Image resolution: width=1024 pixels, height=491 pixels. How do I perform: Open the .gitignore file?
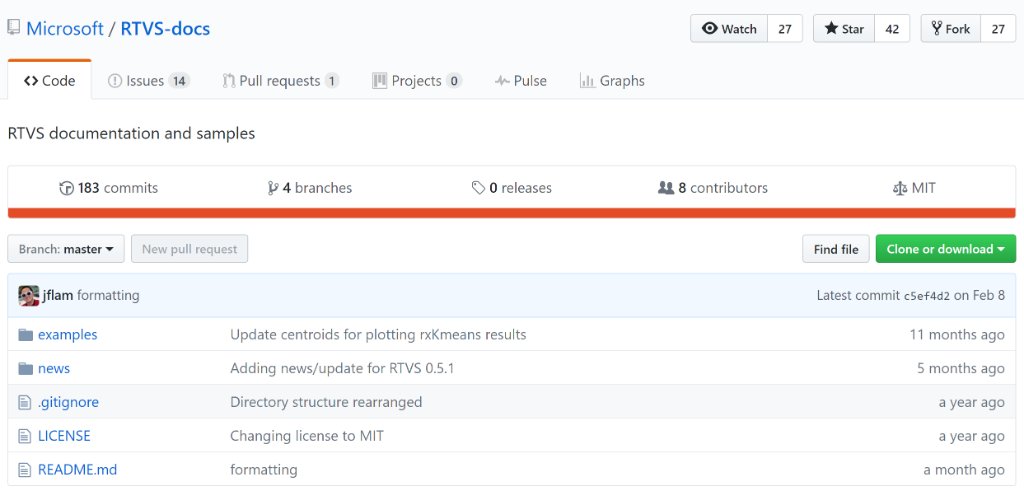pos(68,402)
